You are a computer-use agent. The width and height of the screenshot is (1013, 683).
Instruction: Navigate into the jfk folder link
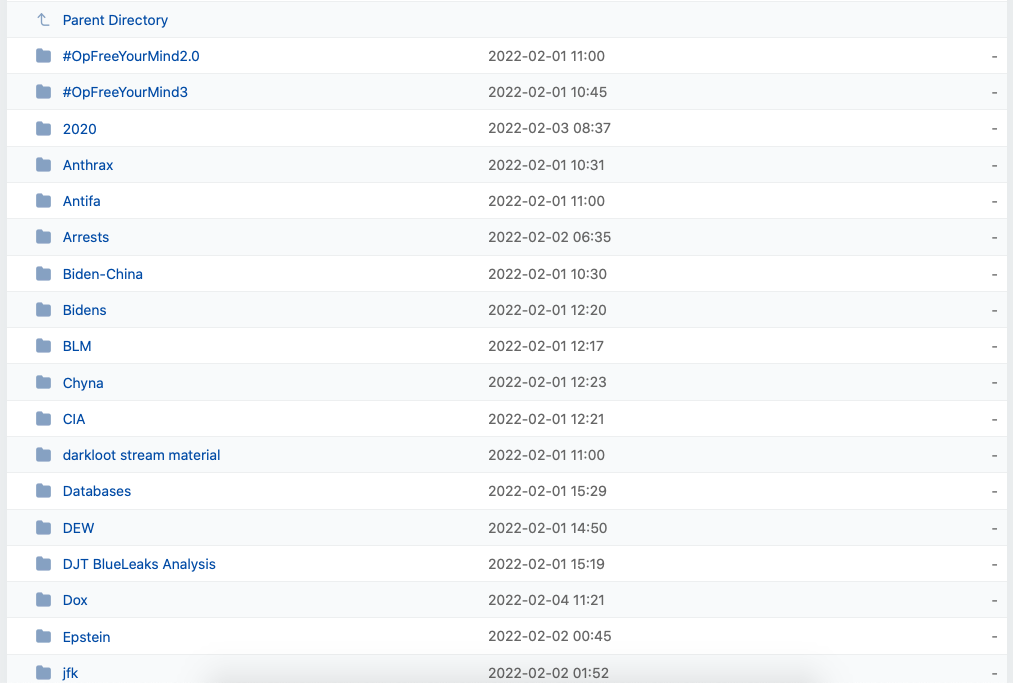click(70, 673)
